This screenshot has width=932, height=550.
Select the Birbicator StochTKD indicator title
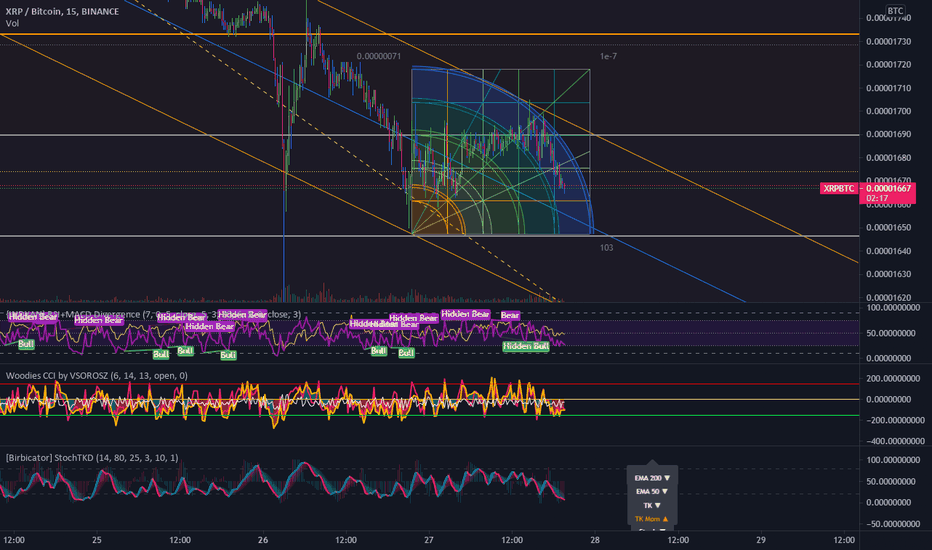92,457
